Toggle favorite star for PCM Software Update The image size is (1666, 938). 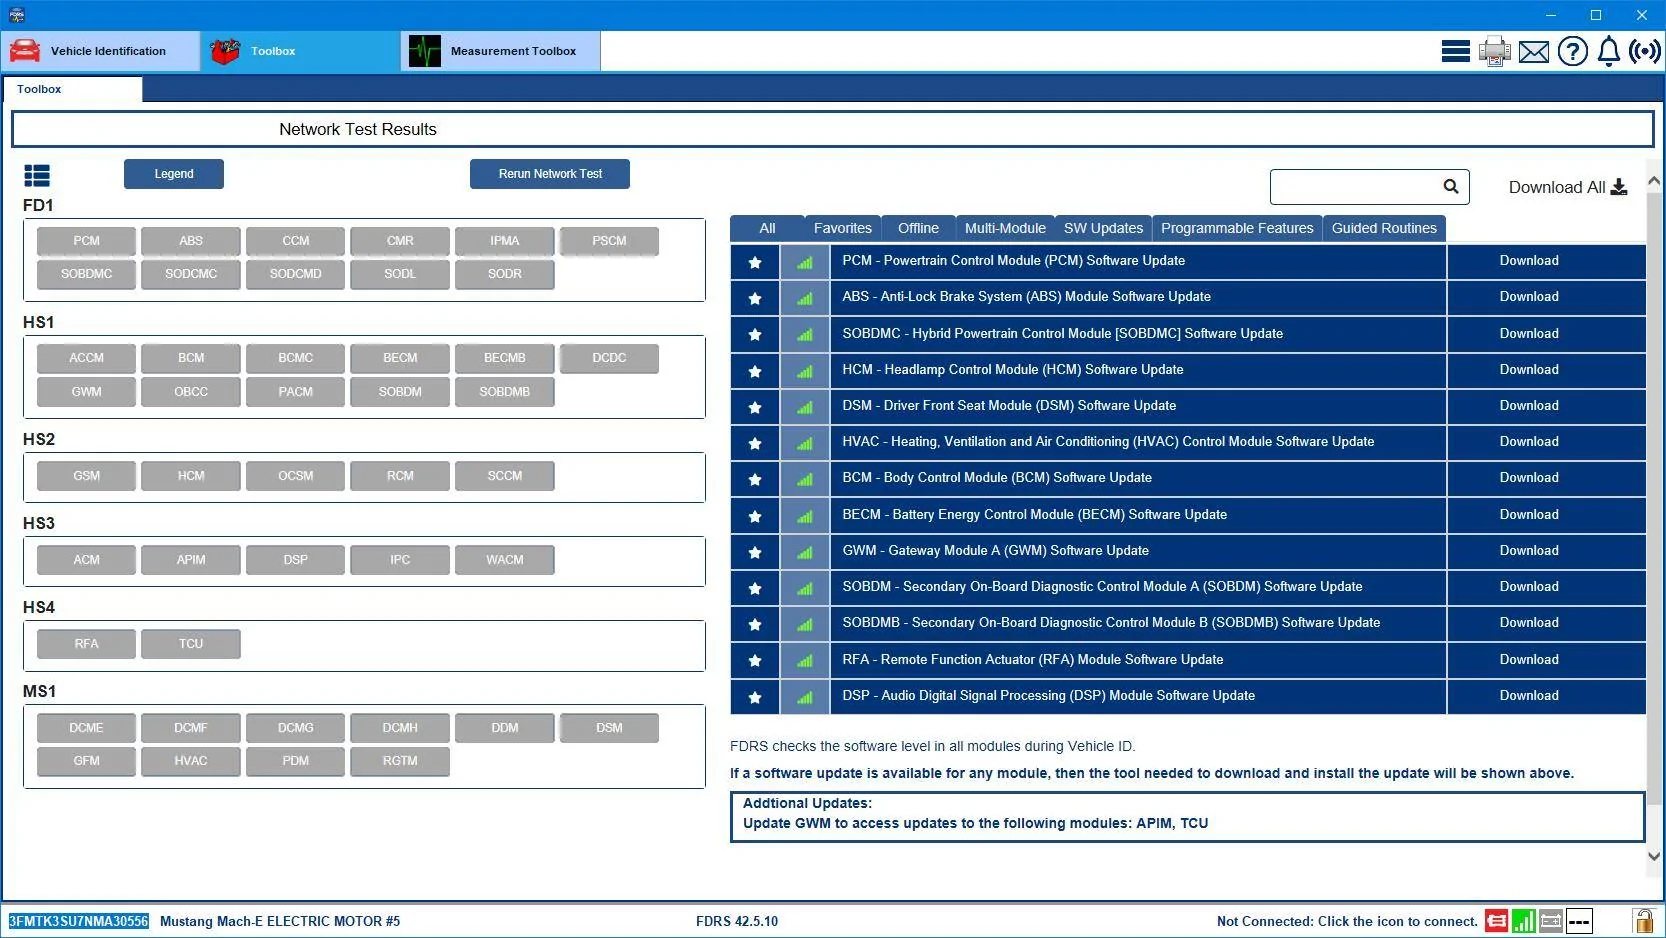(755, 262)
